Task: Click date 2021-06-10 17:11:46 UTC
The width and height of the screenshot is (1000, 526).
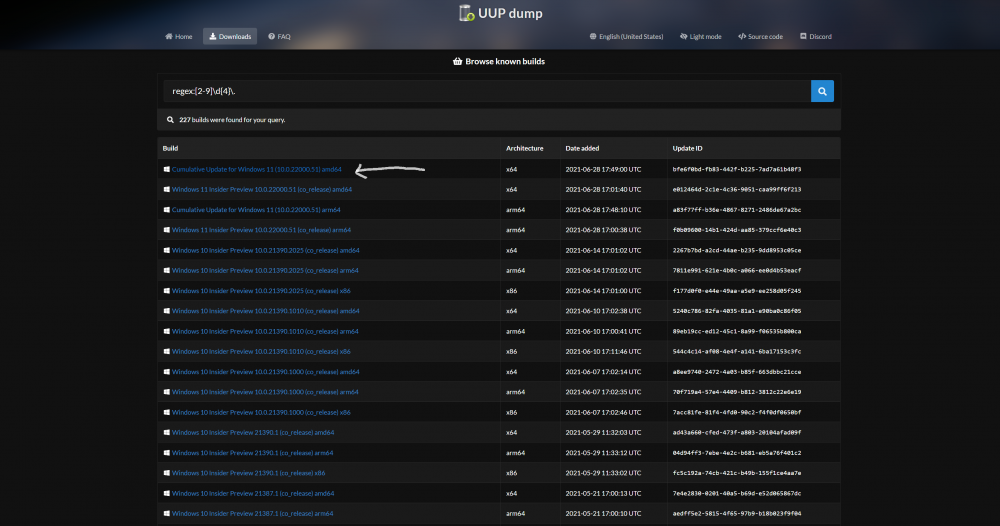Action: pos(603,351)
